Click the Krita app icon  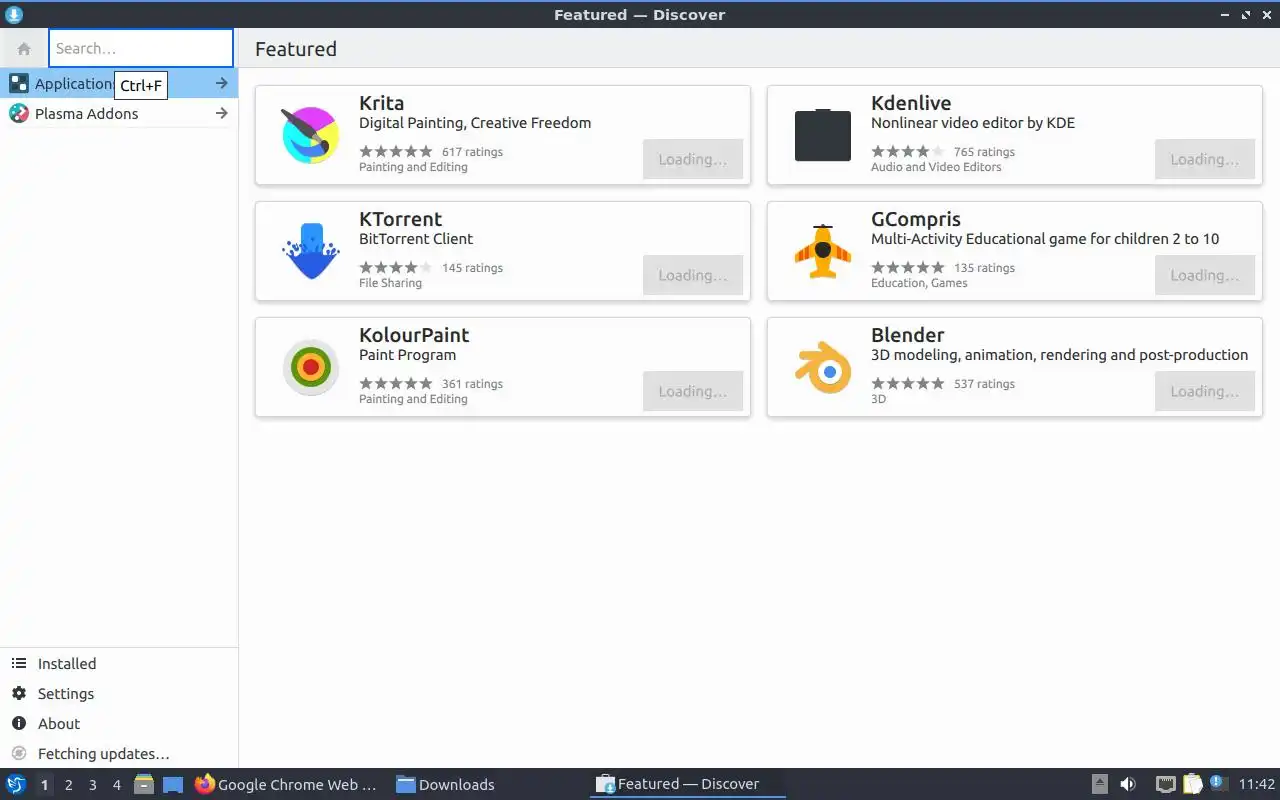pyautogui.click(x=311, y=135)
